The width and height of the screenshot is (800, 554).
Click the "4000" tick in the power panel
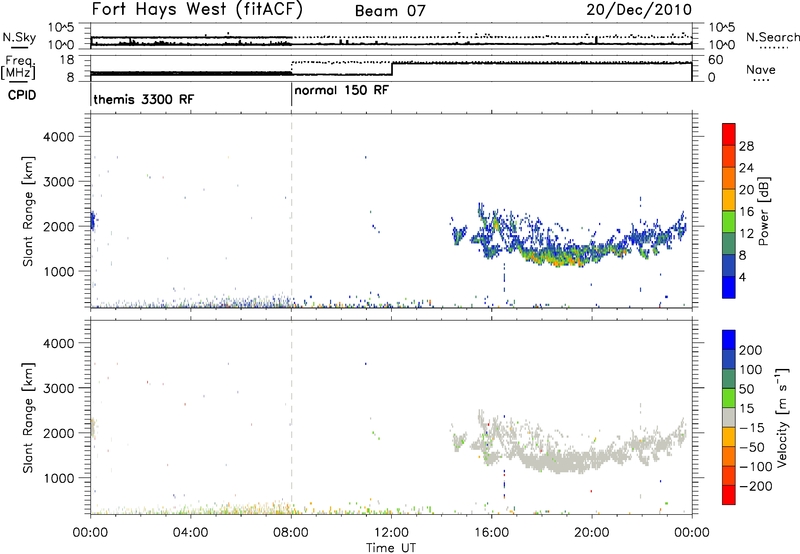pyautogui.click(x=59, y=137)
